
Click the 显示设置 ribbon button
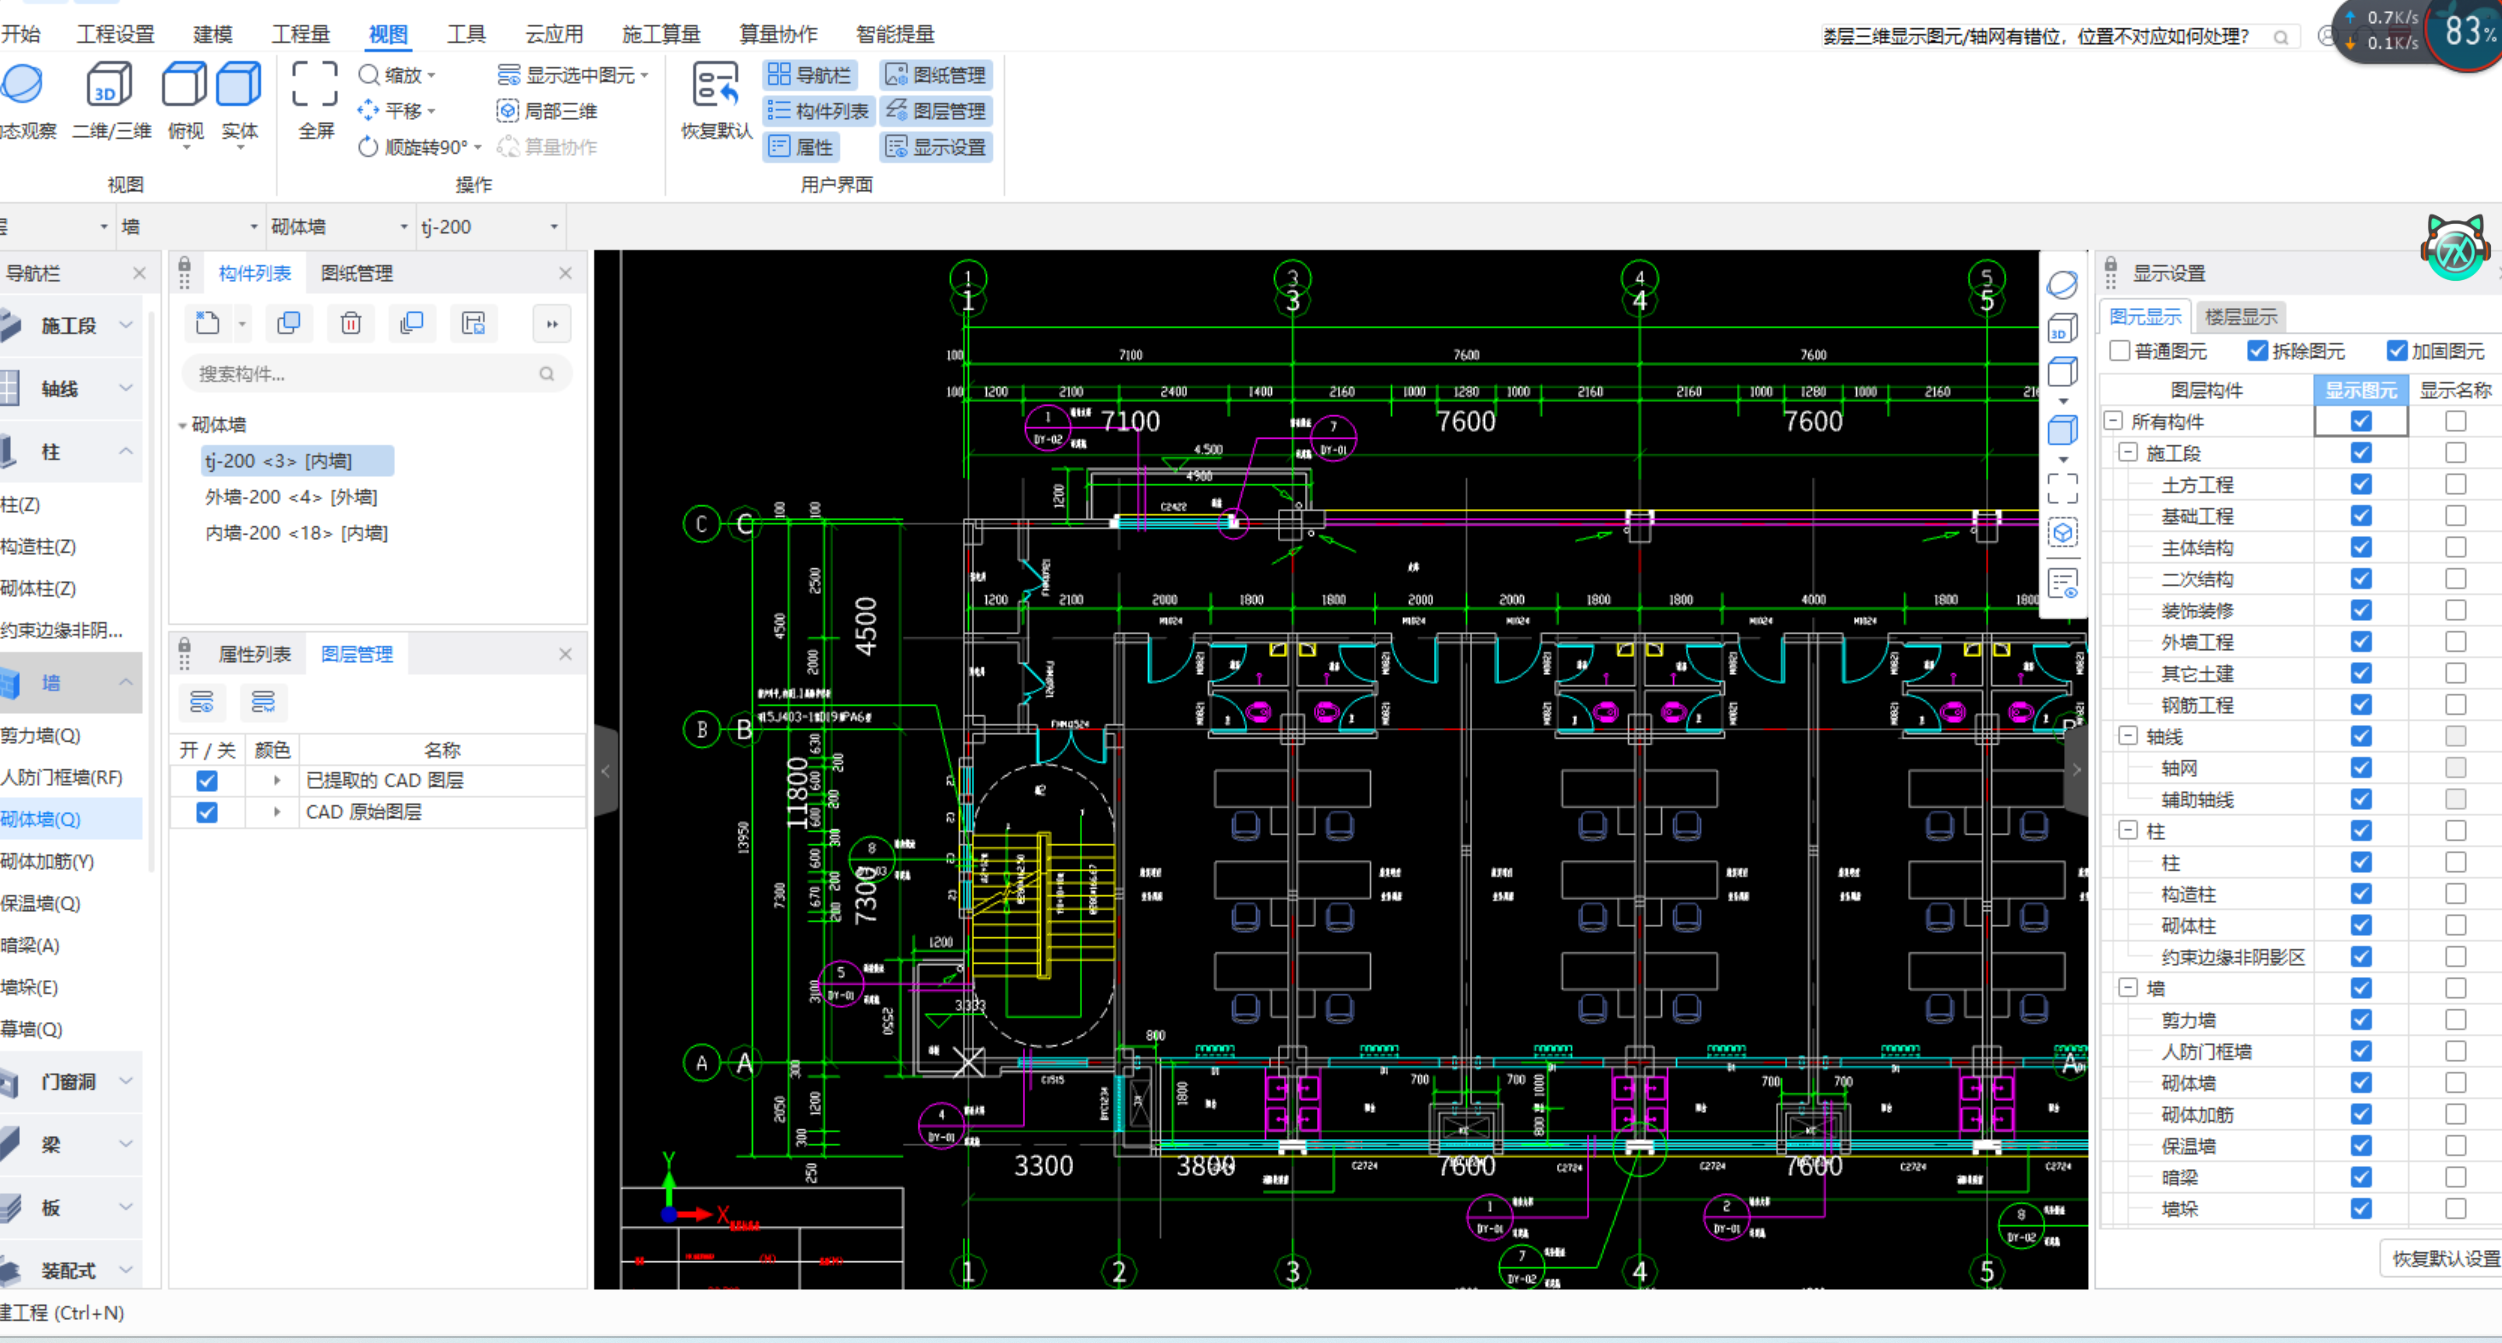pyautogui.click(x=936, y=147)
